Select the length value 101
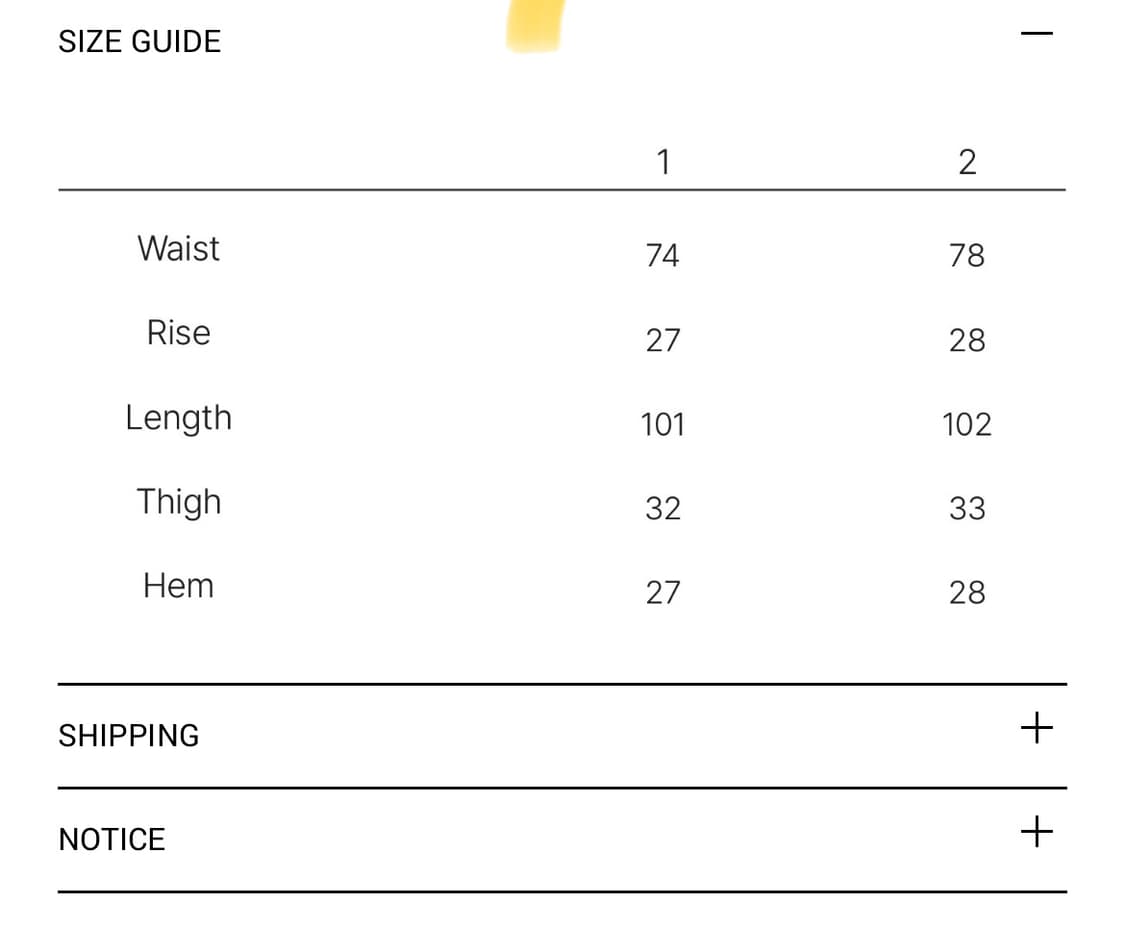The width and height of the screenshot is (1125, 930). pyautogui.click(x=662, y=425)
